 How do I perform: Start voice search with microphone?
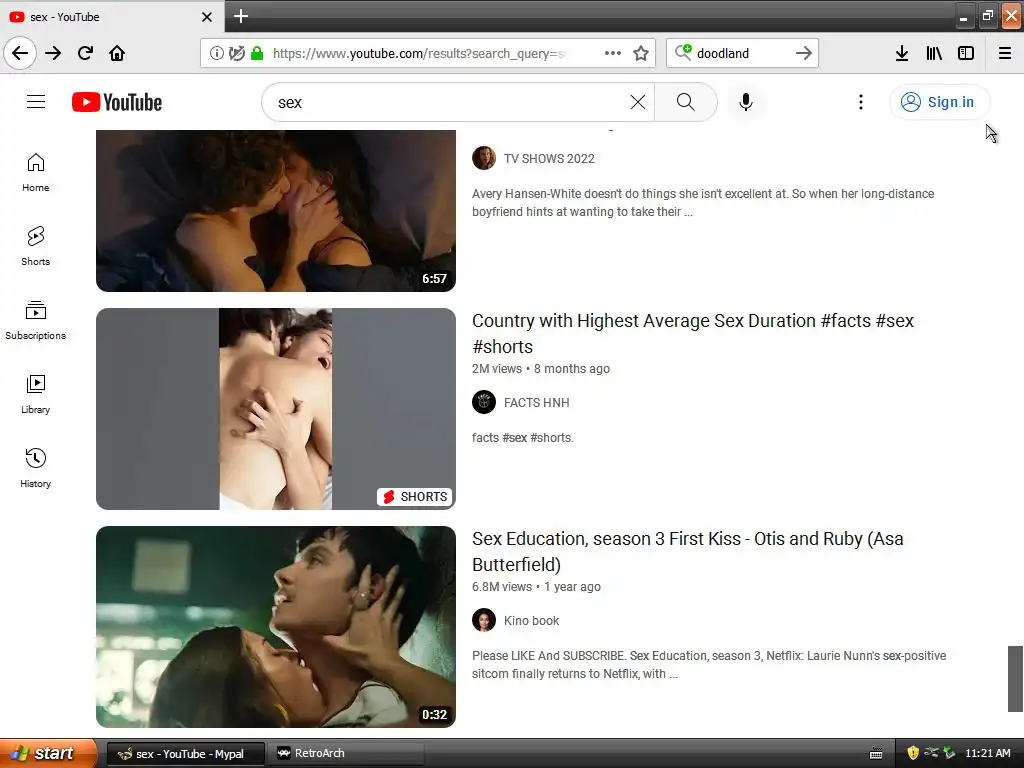click(746, 102)
